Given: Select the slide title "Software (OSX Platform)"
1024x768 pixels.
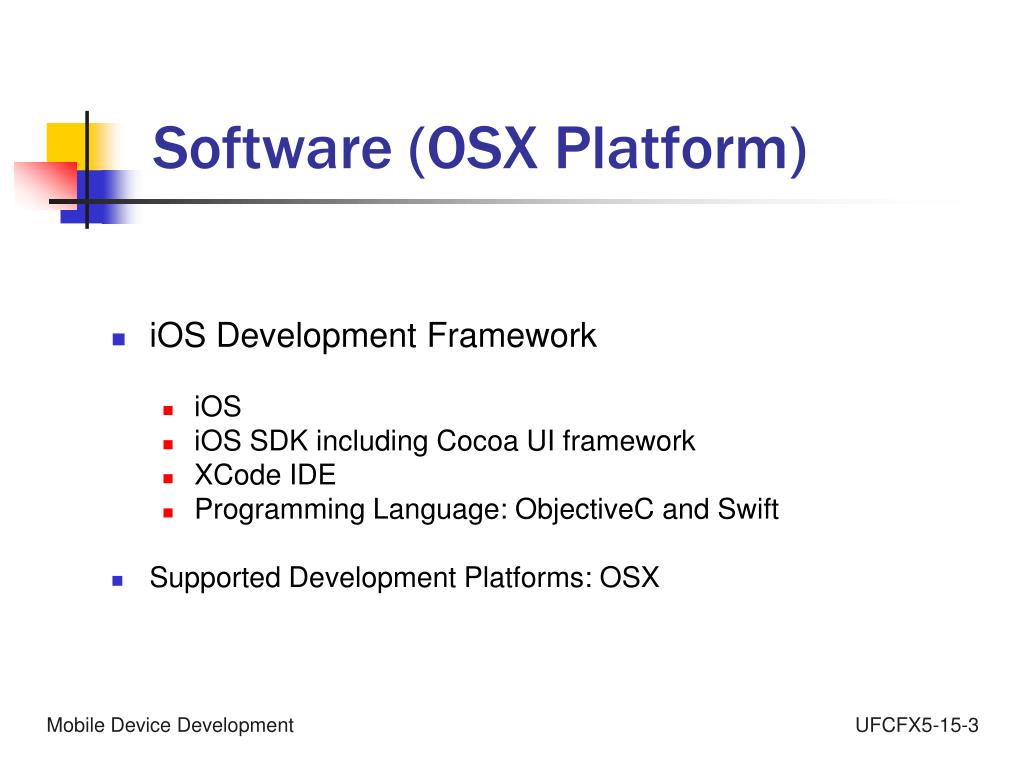Looking at the screenshot, I should click(479, 150).
